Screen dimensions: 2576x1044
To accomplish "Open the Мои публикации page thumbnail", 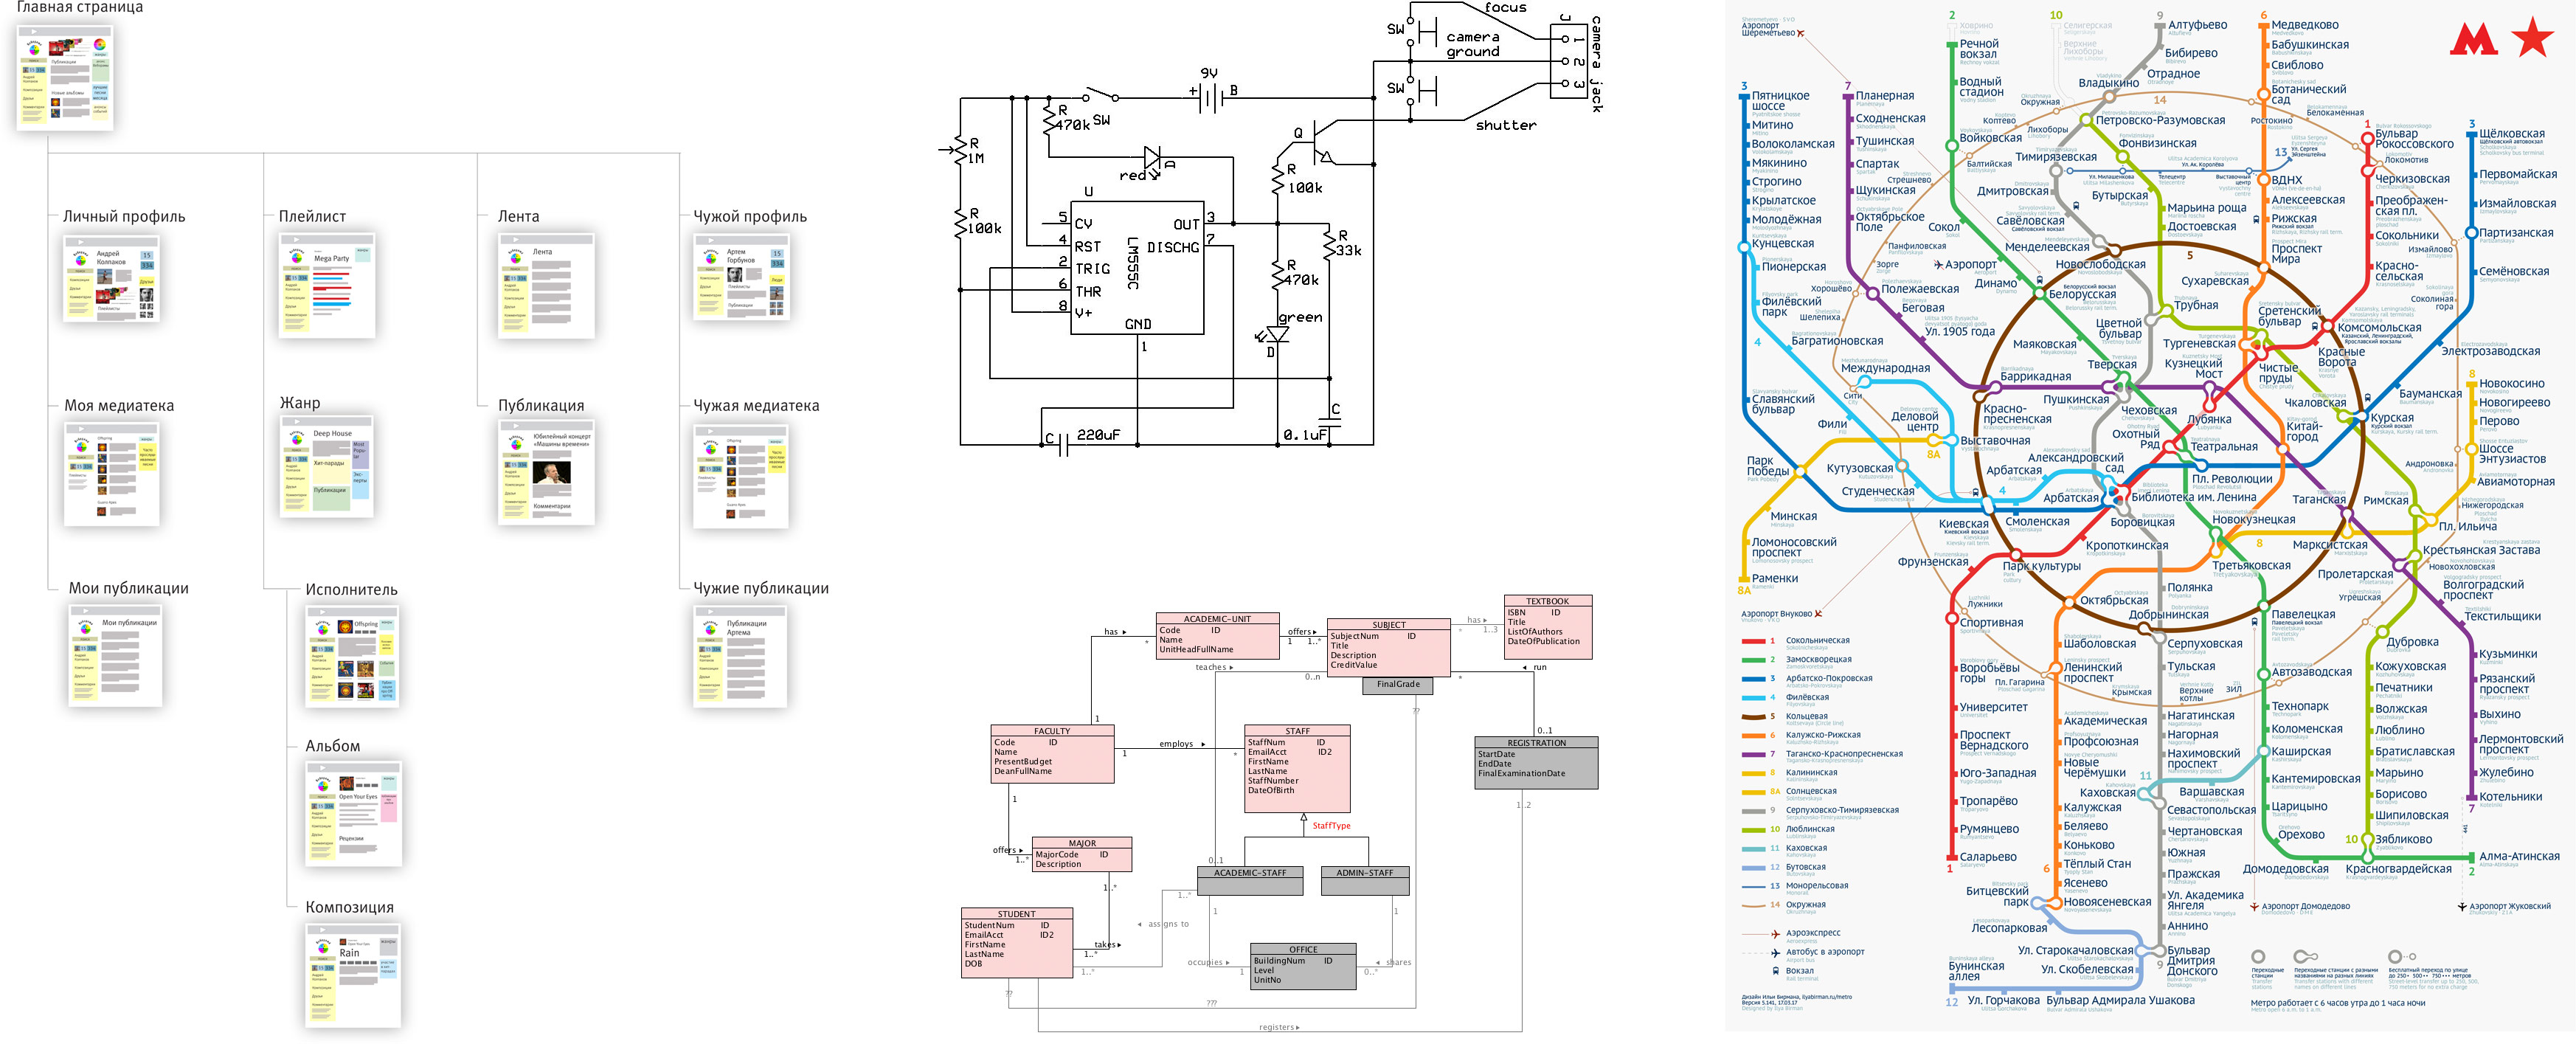I will [115, 655].
